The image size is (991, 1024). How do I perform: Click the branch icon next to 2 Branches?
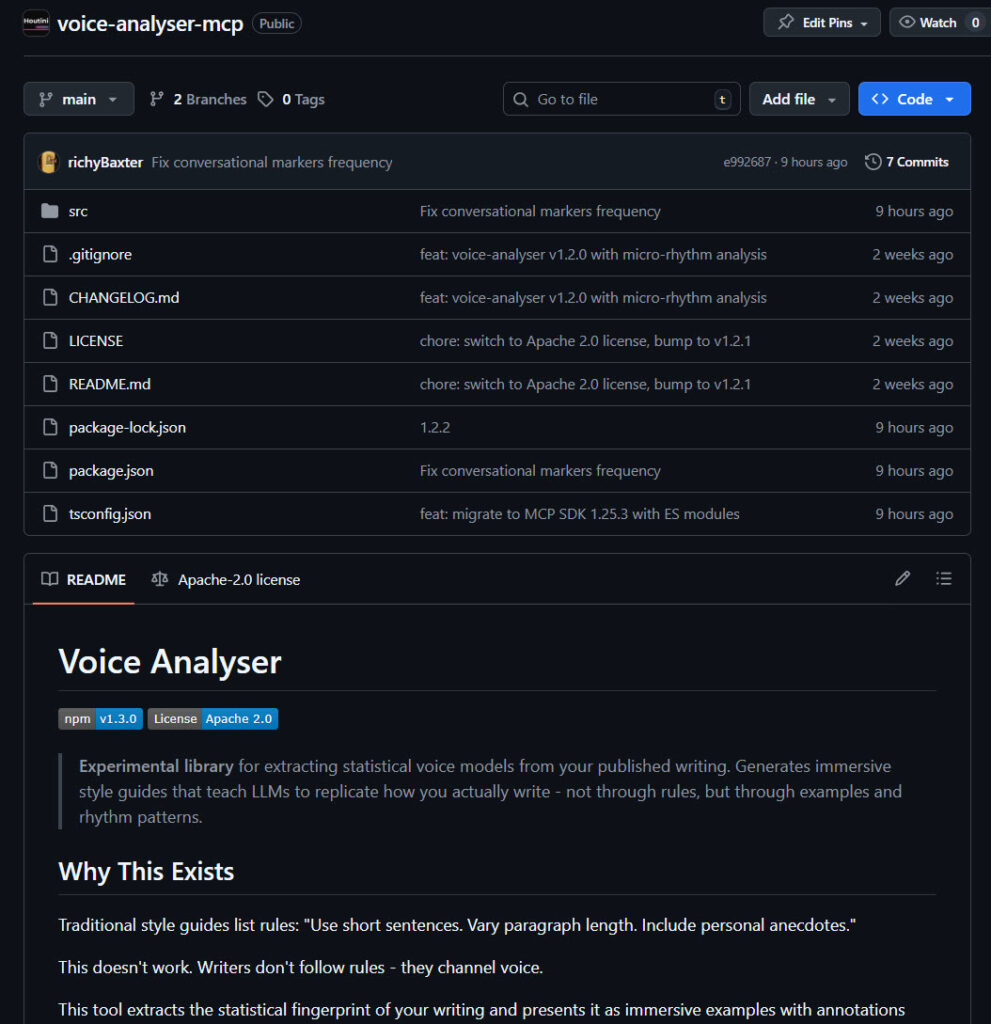click(157, 99)
